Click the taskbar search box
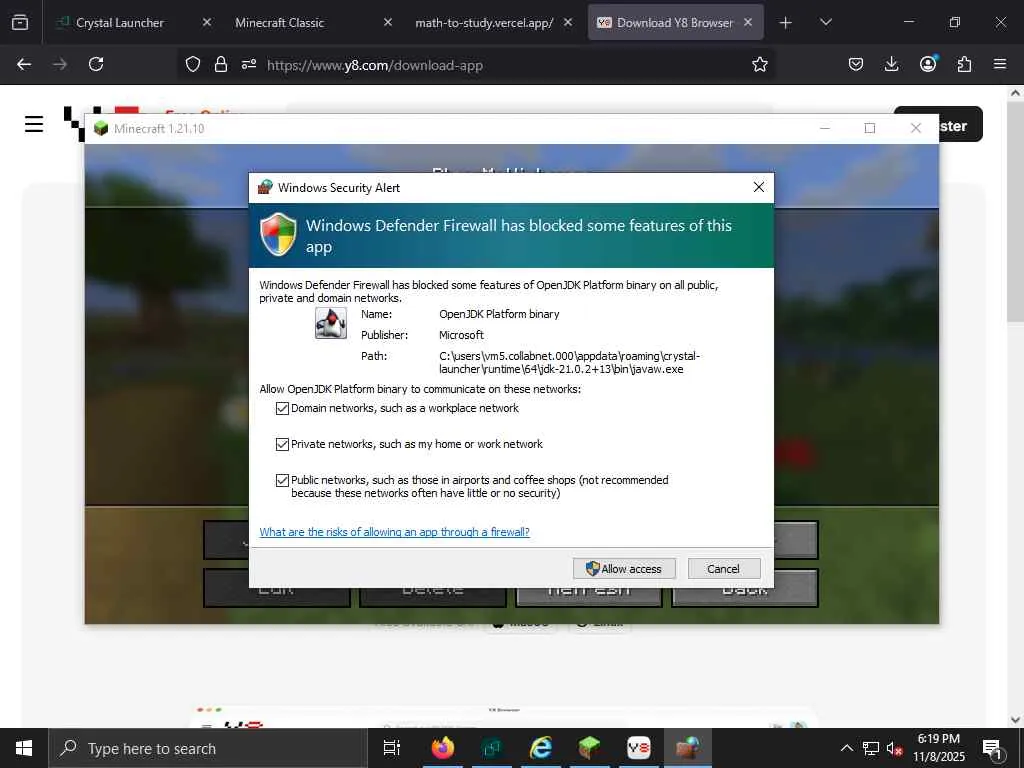1024x768 pixels. (208, 748)
